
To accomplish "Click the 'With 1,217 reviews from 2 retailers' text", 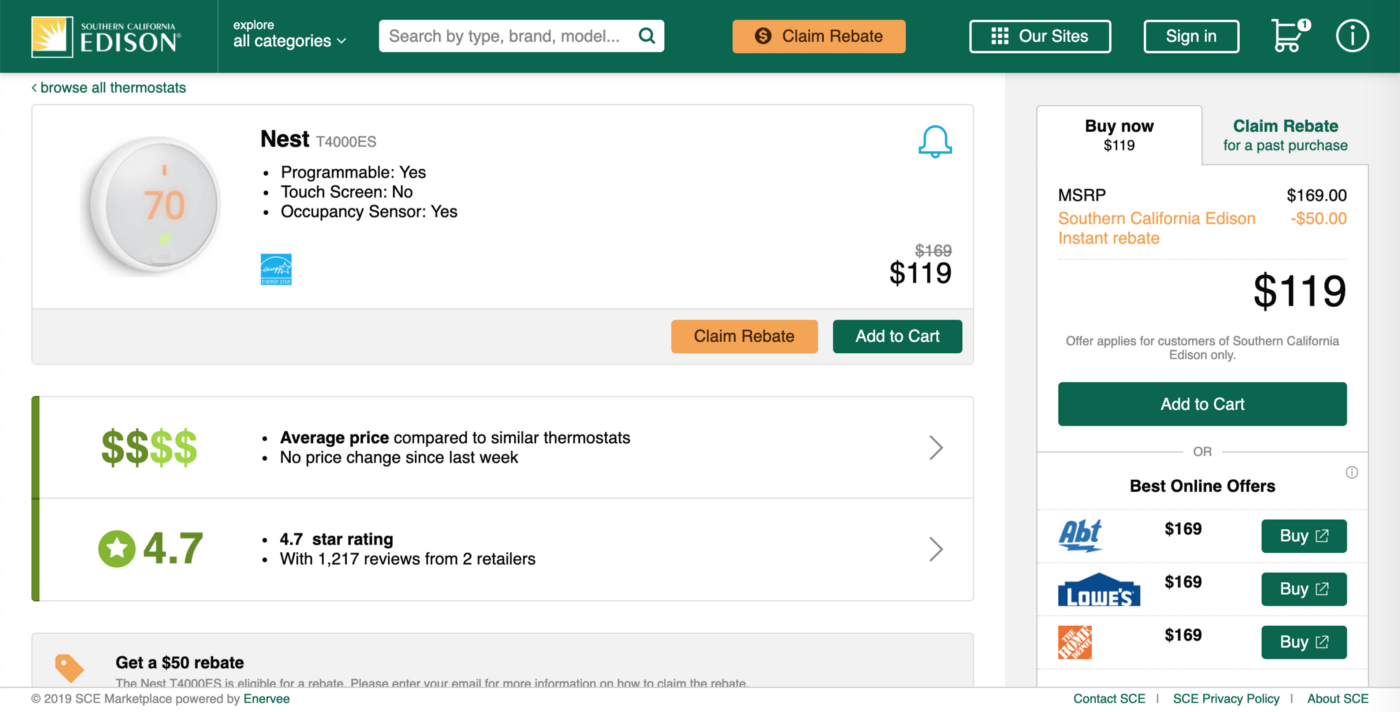I will [408, 559].
